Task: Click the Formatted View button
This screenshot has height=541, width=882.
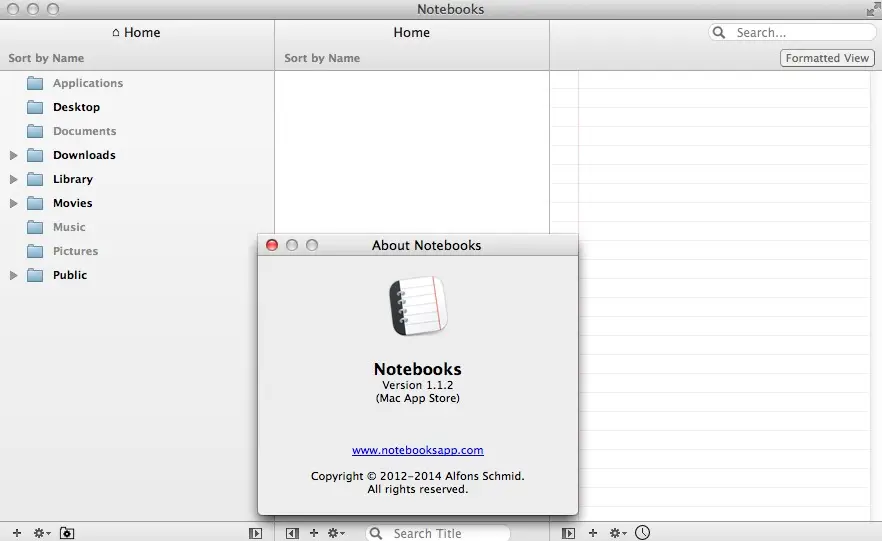Action: pos(827,58)
